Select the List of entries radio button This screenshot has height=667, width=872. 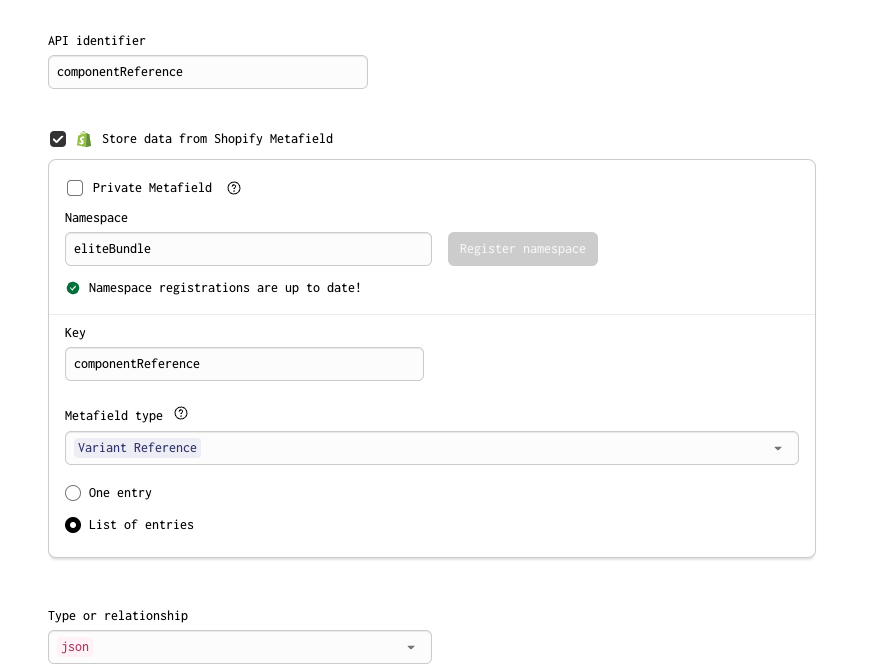(73, 525)
